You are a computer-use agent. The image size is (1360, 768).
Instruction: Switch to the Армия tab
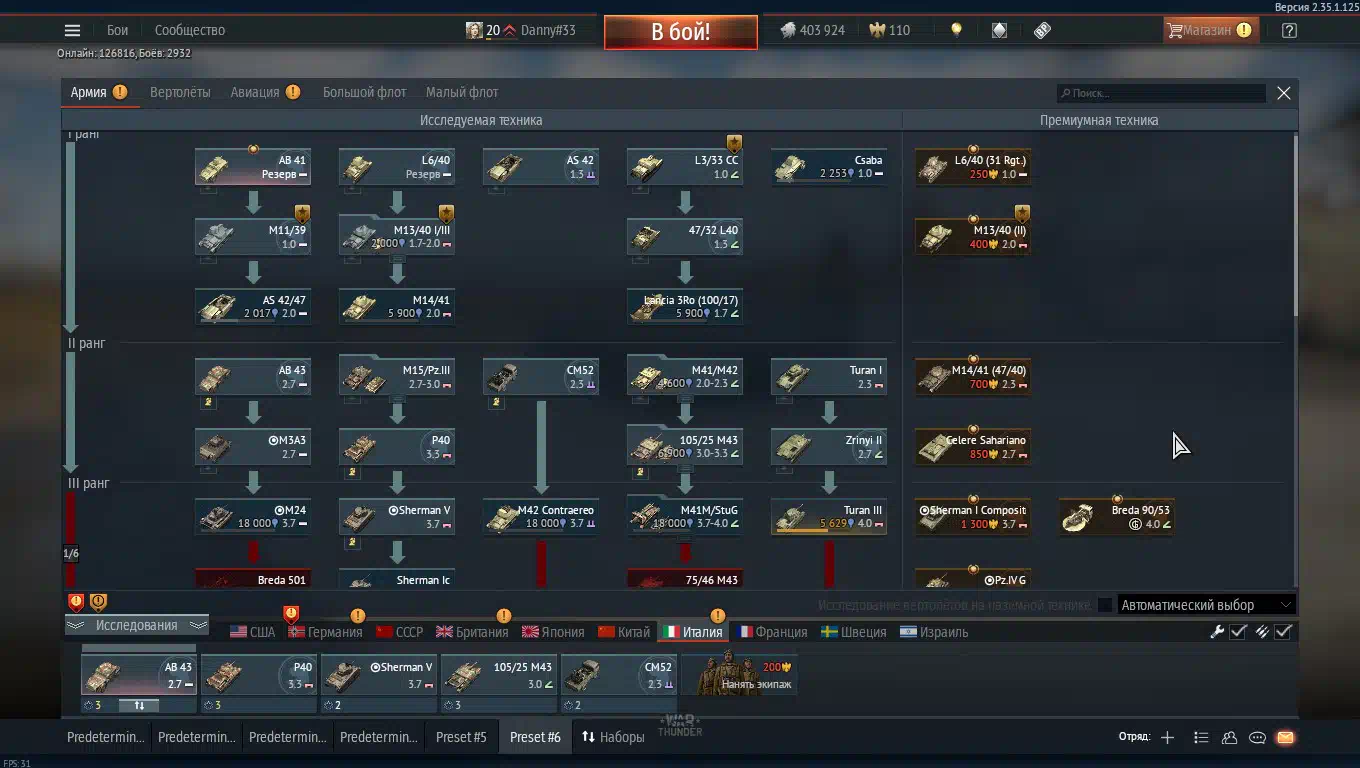[x=98, y=92]
